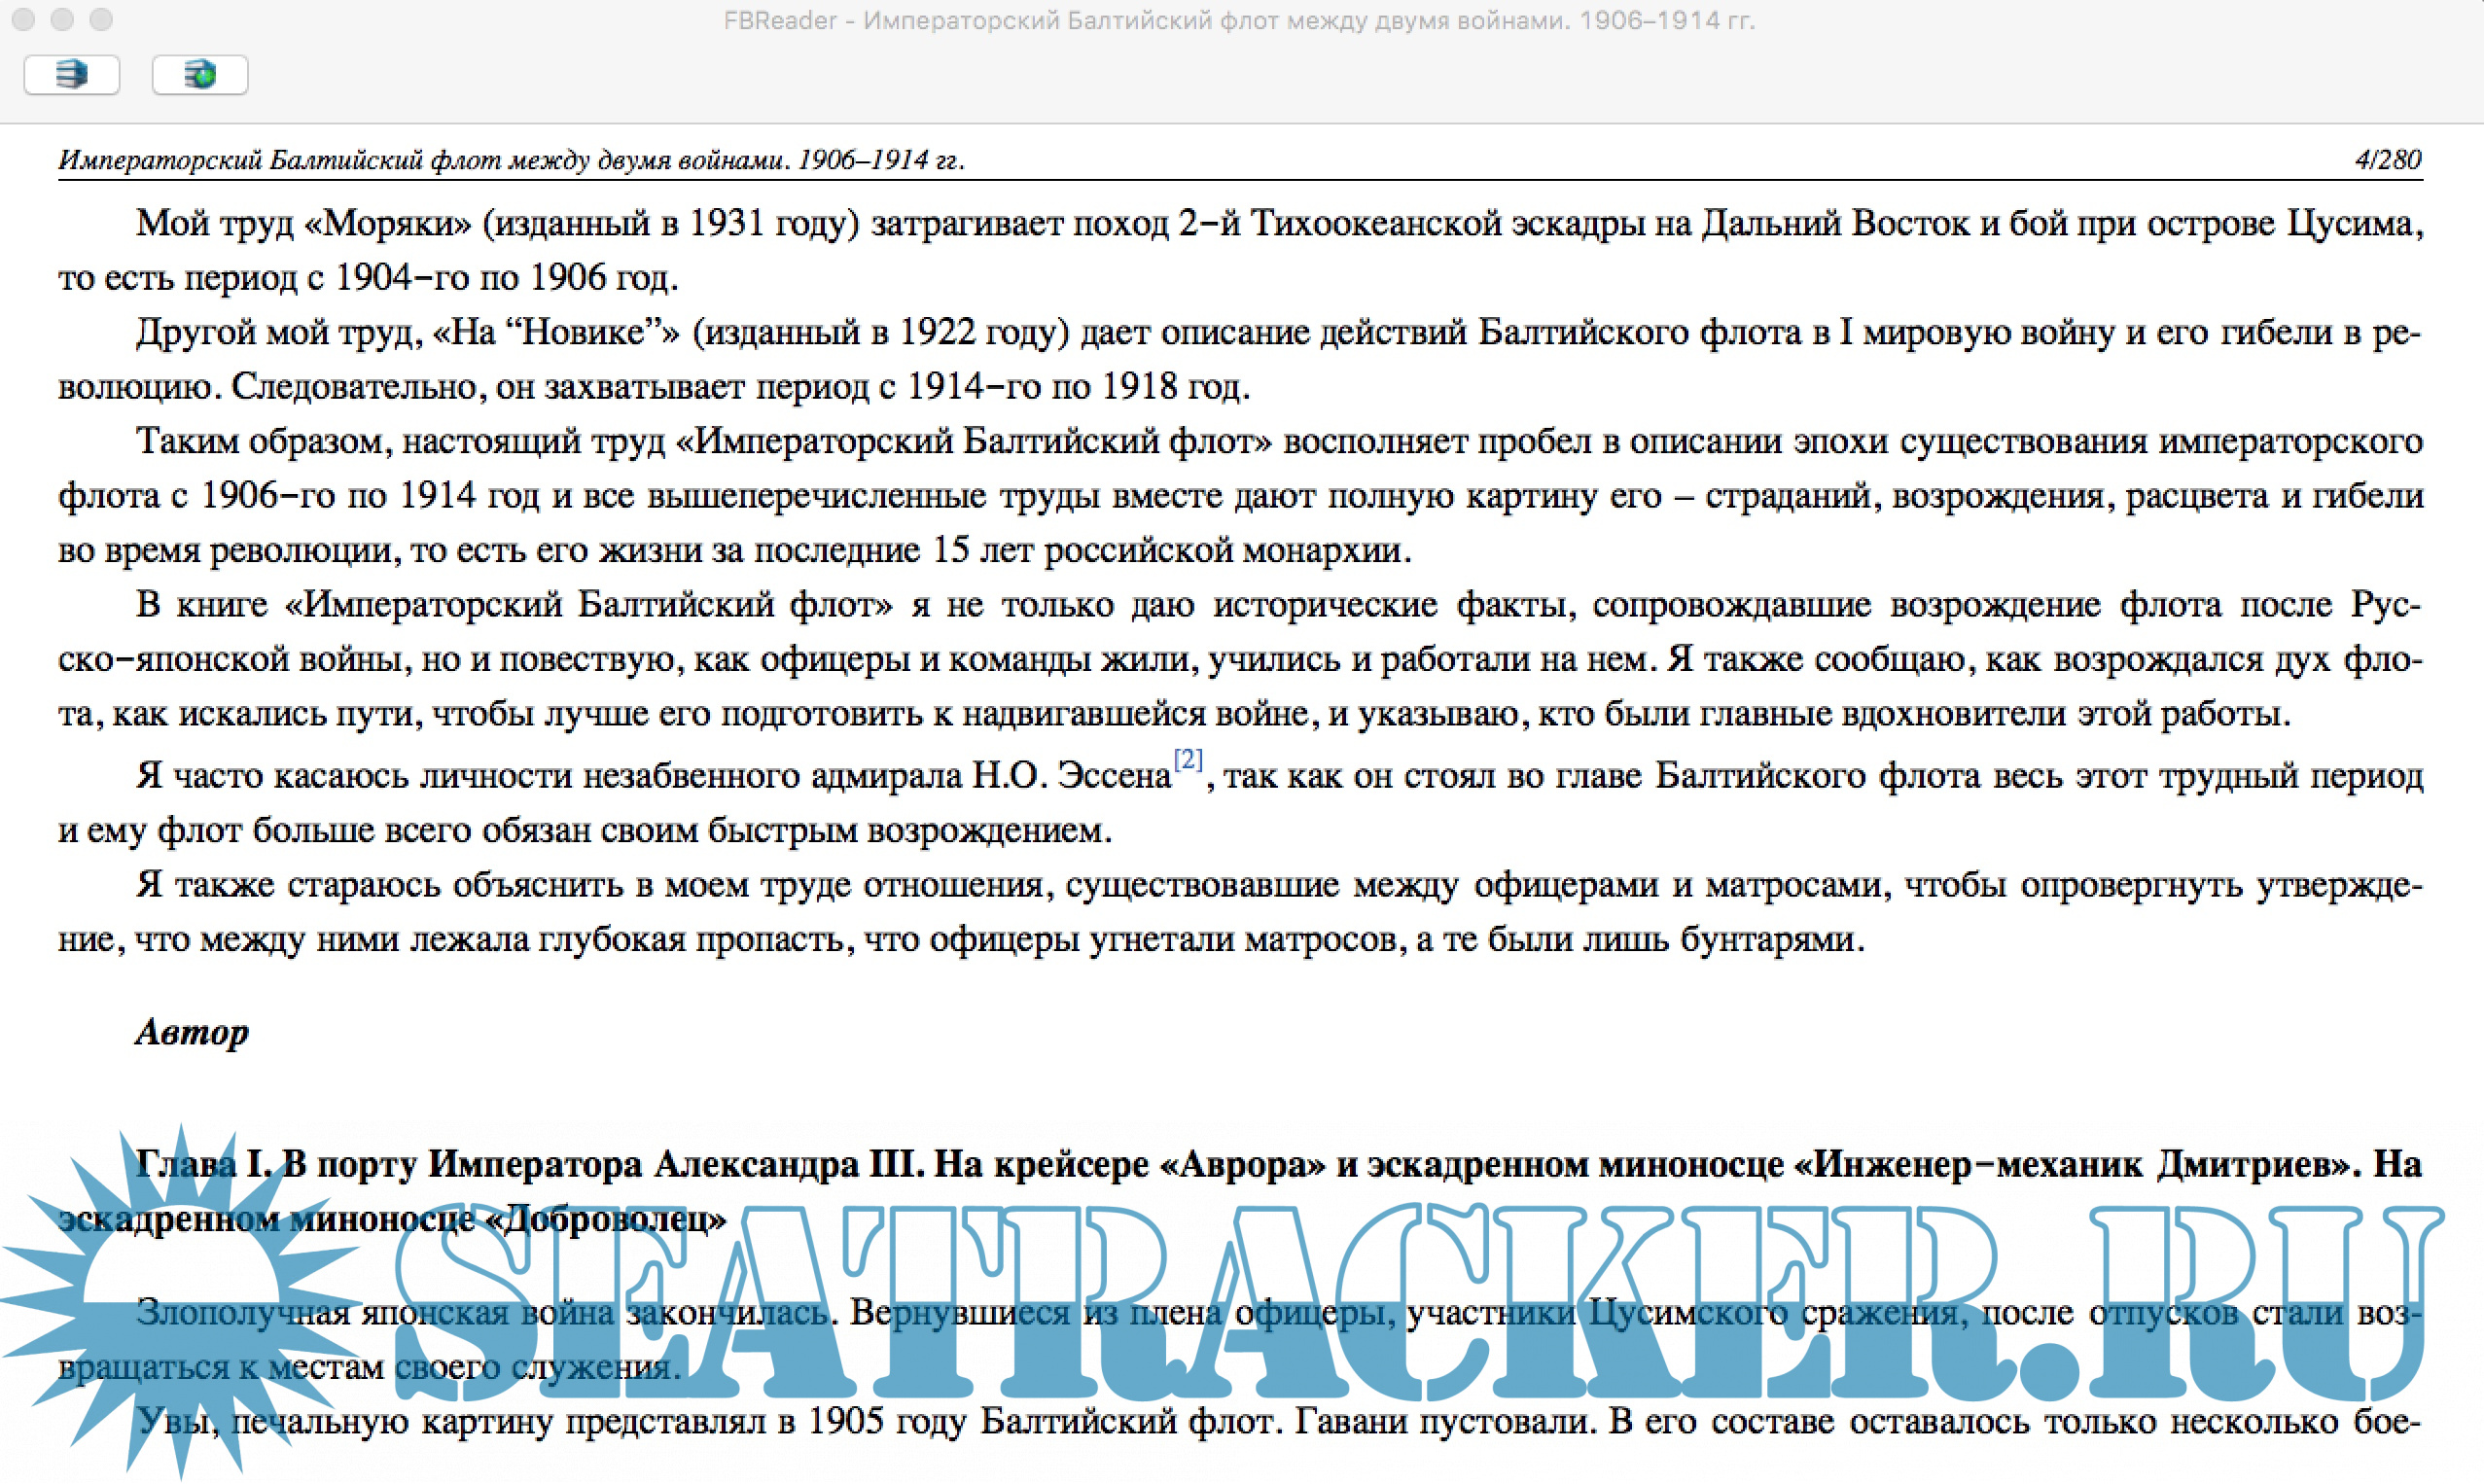Click the gray zoom window button
2484x1484 pixels.
click(101, 19)
